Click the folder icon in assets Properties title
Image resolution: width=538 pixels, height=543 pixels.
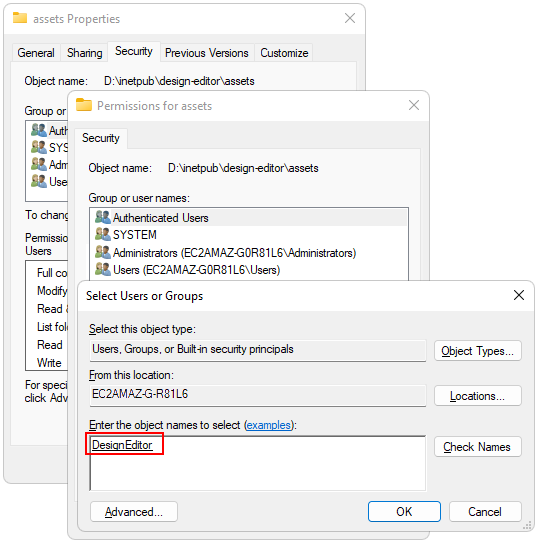(x=20, y=18)
